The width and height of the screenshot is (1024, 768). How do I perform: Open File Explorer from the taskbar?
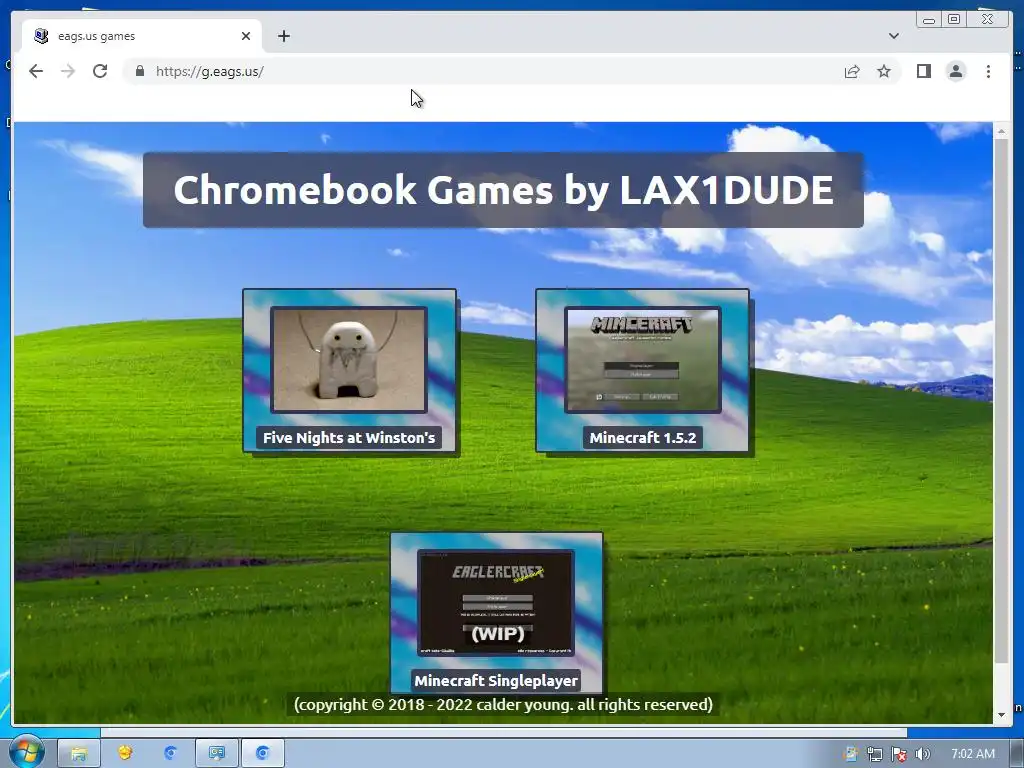tap(79, 754)
